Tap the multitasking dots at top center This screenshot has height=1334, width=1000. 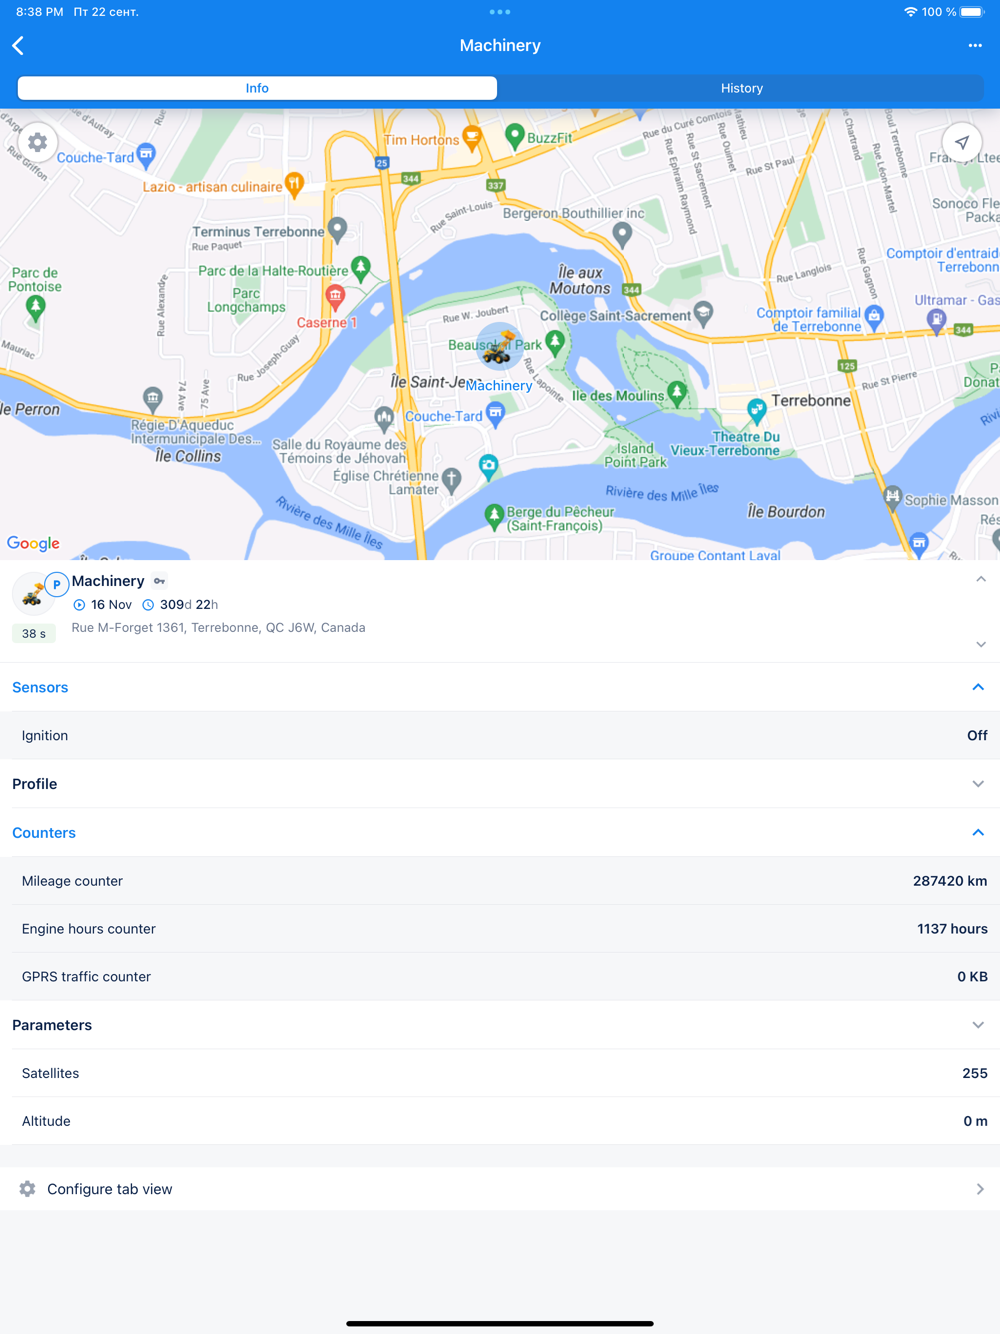point(500,12)
